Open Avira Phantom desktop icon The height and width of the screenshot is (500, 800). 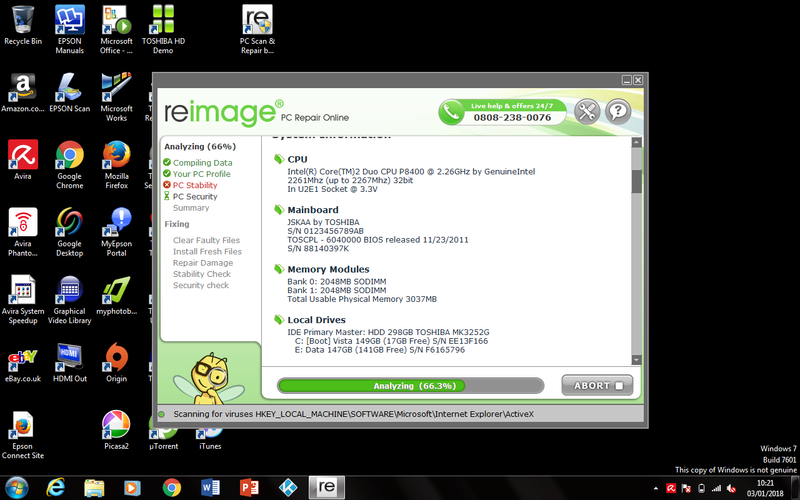[22, 232]
